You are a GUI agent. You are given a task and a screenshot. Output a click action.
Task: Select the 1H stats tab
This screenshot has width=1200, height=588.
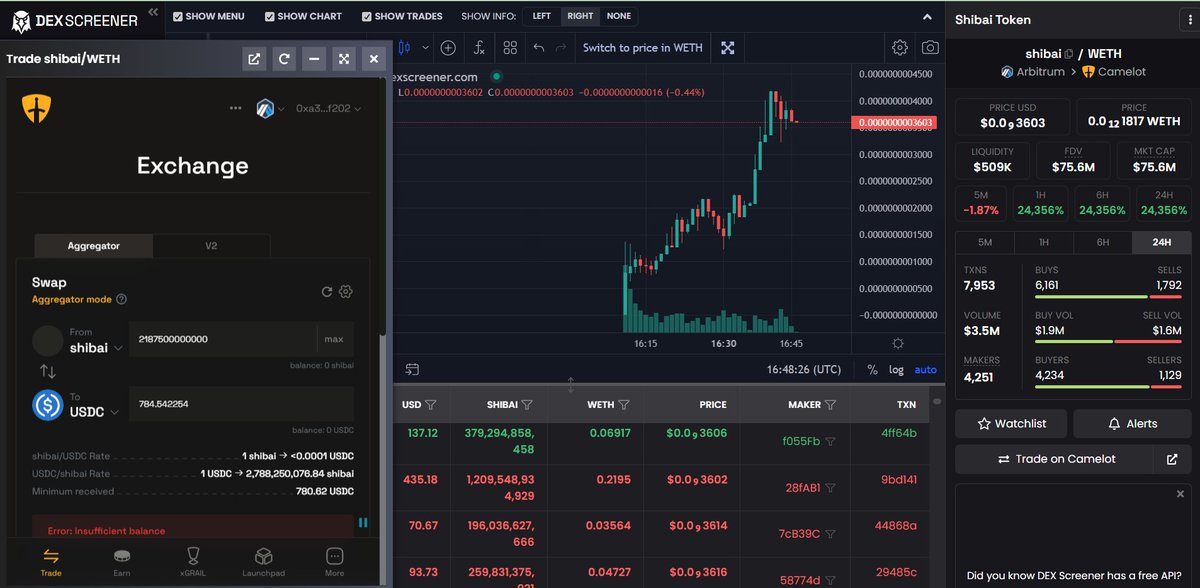coord(1044,242)
